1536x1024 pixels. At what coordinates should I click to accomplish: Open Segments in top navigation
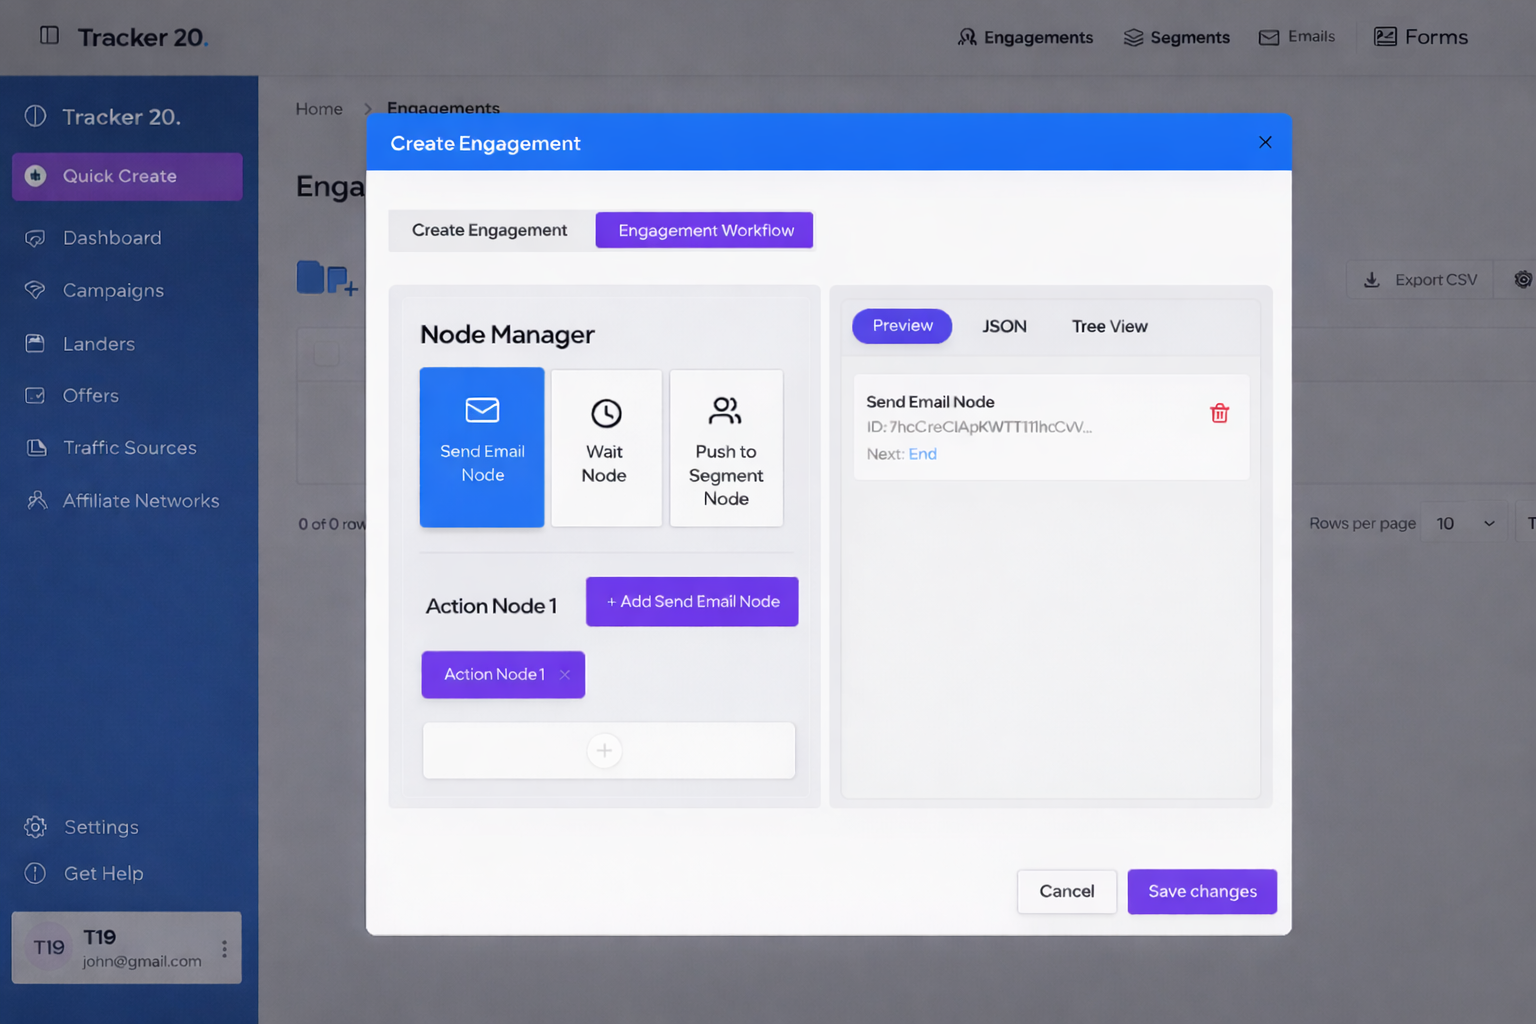click(x=1177, y=37)
